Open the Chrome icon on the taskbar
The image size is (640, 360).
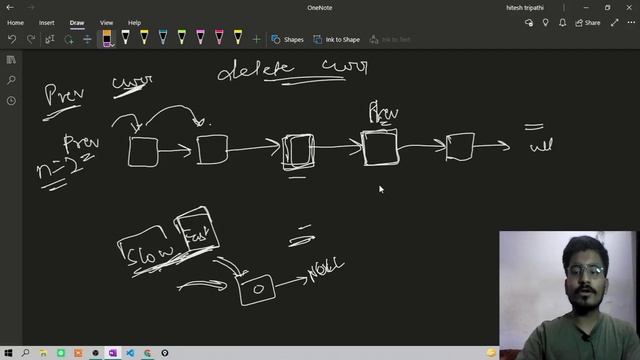[x=148, y=353]
